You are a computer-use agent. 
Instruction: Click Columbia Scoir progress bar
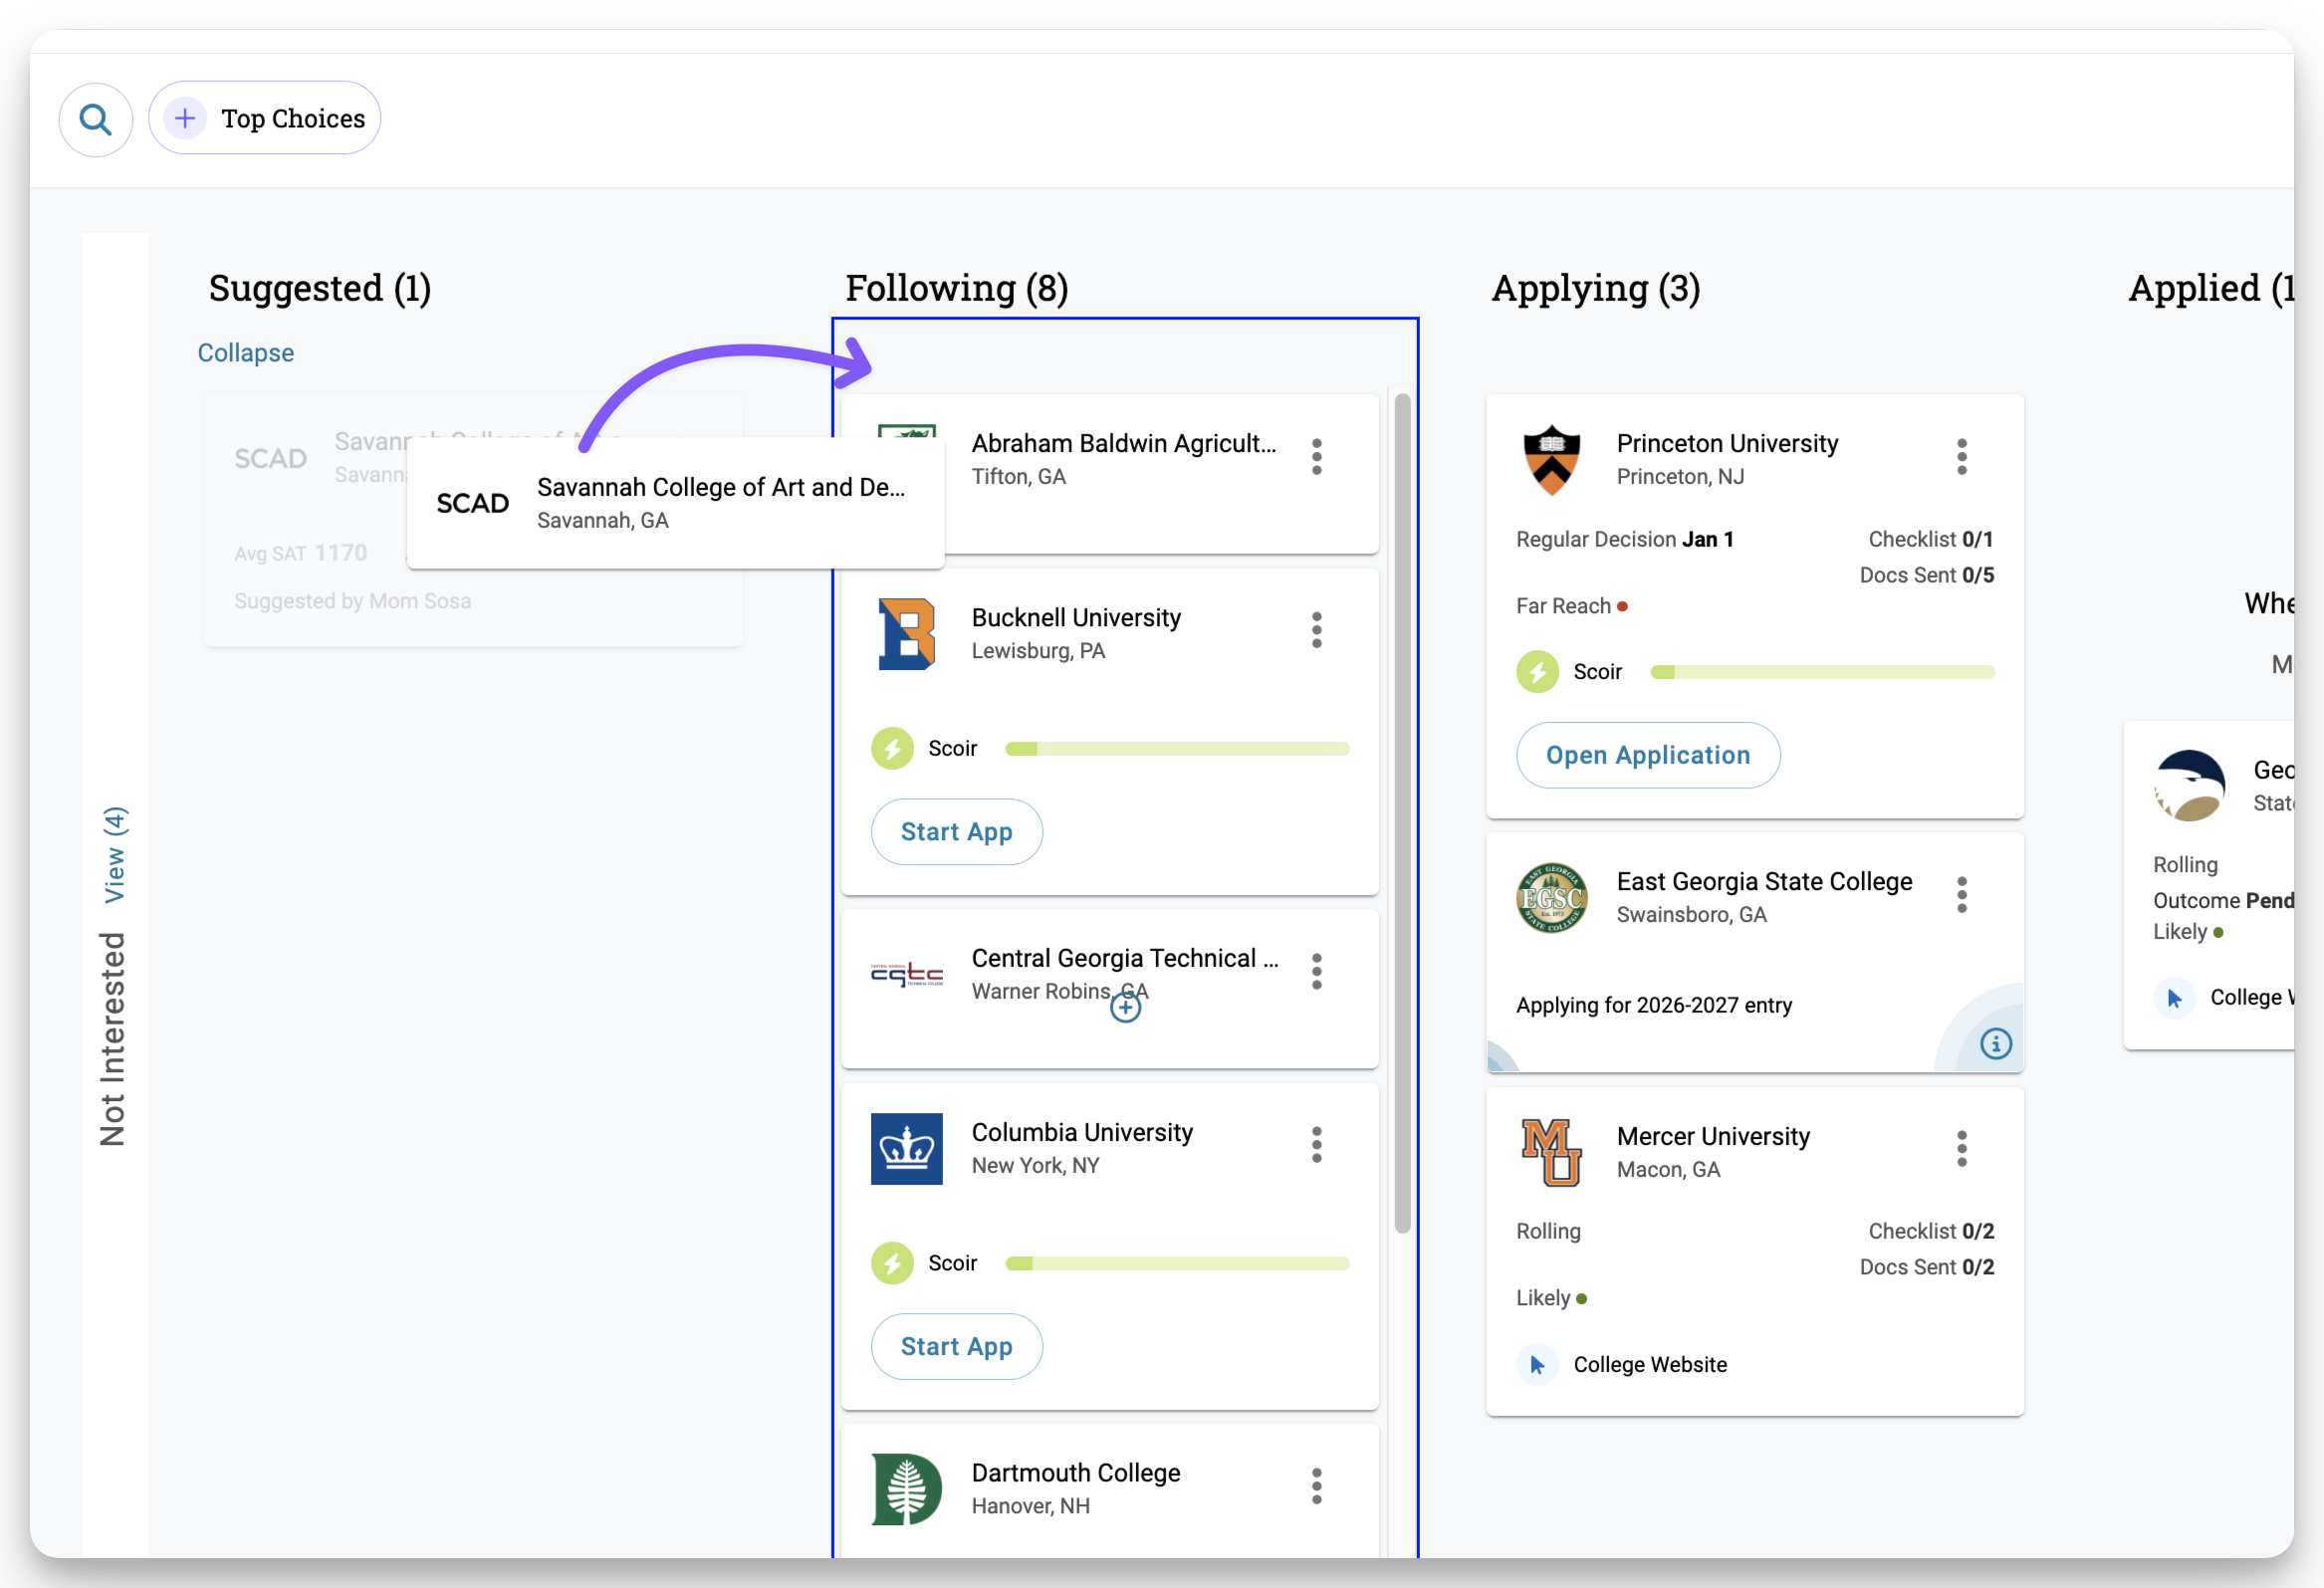point(1177,1264)
